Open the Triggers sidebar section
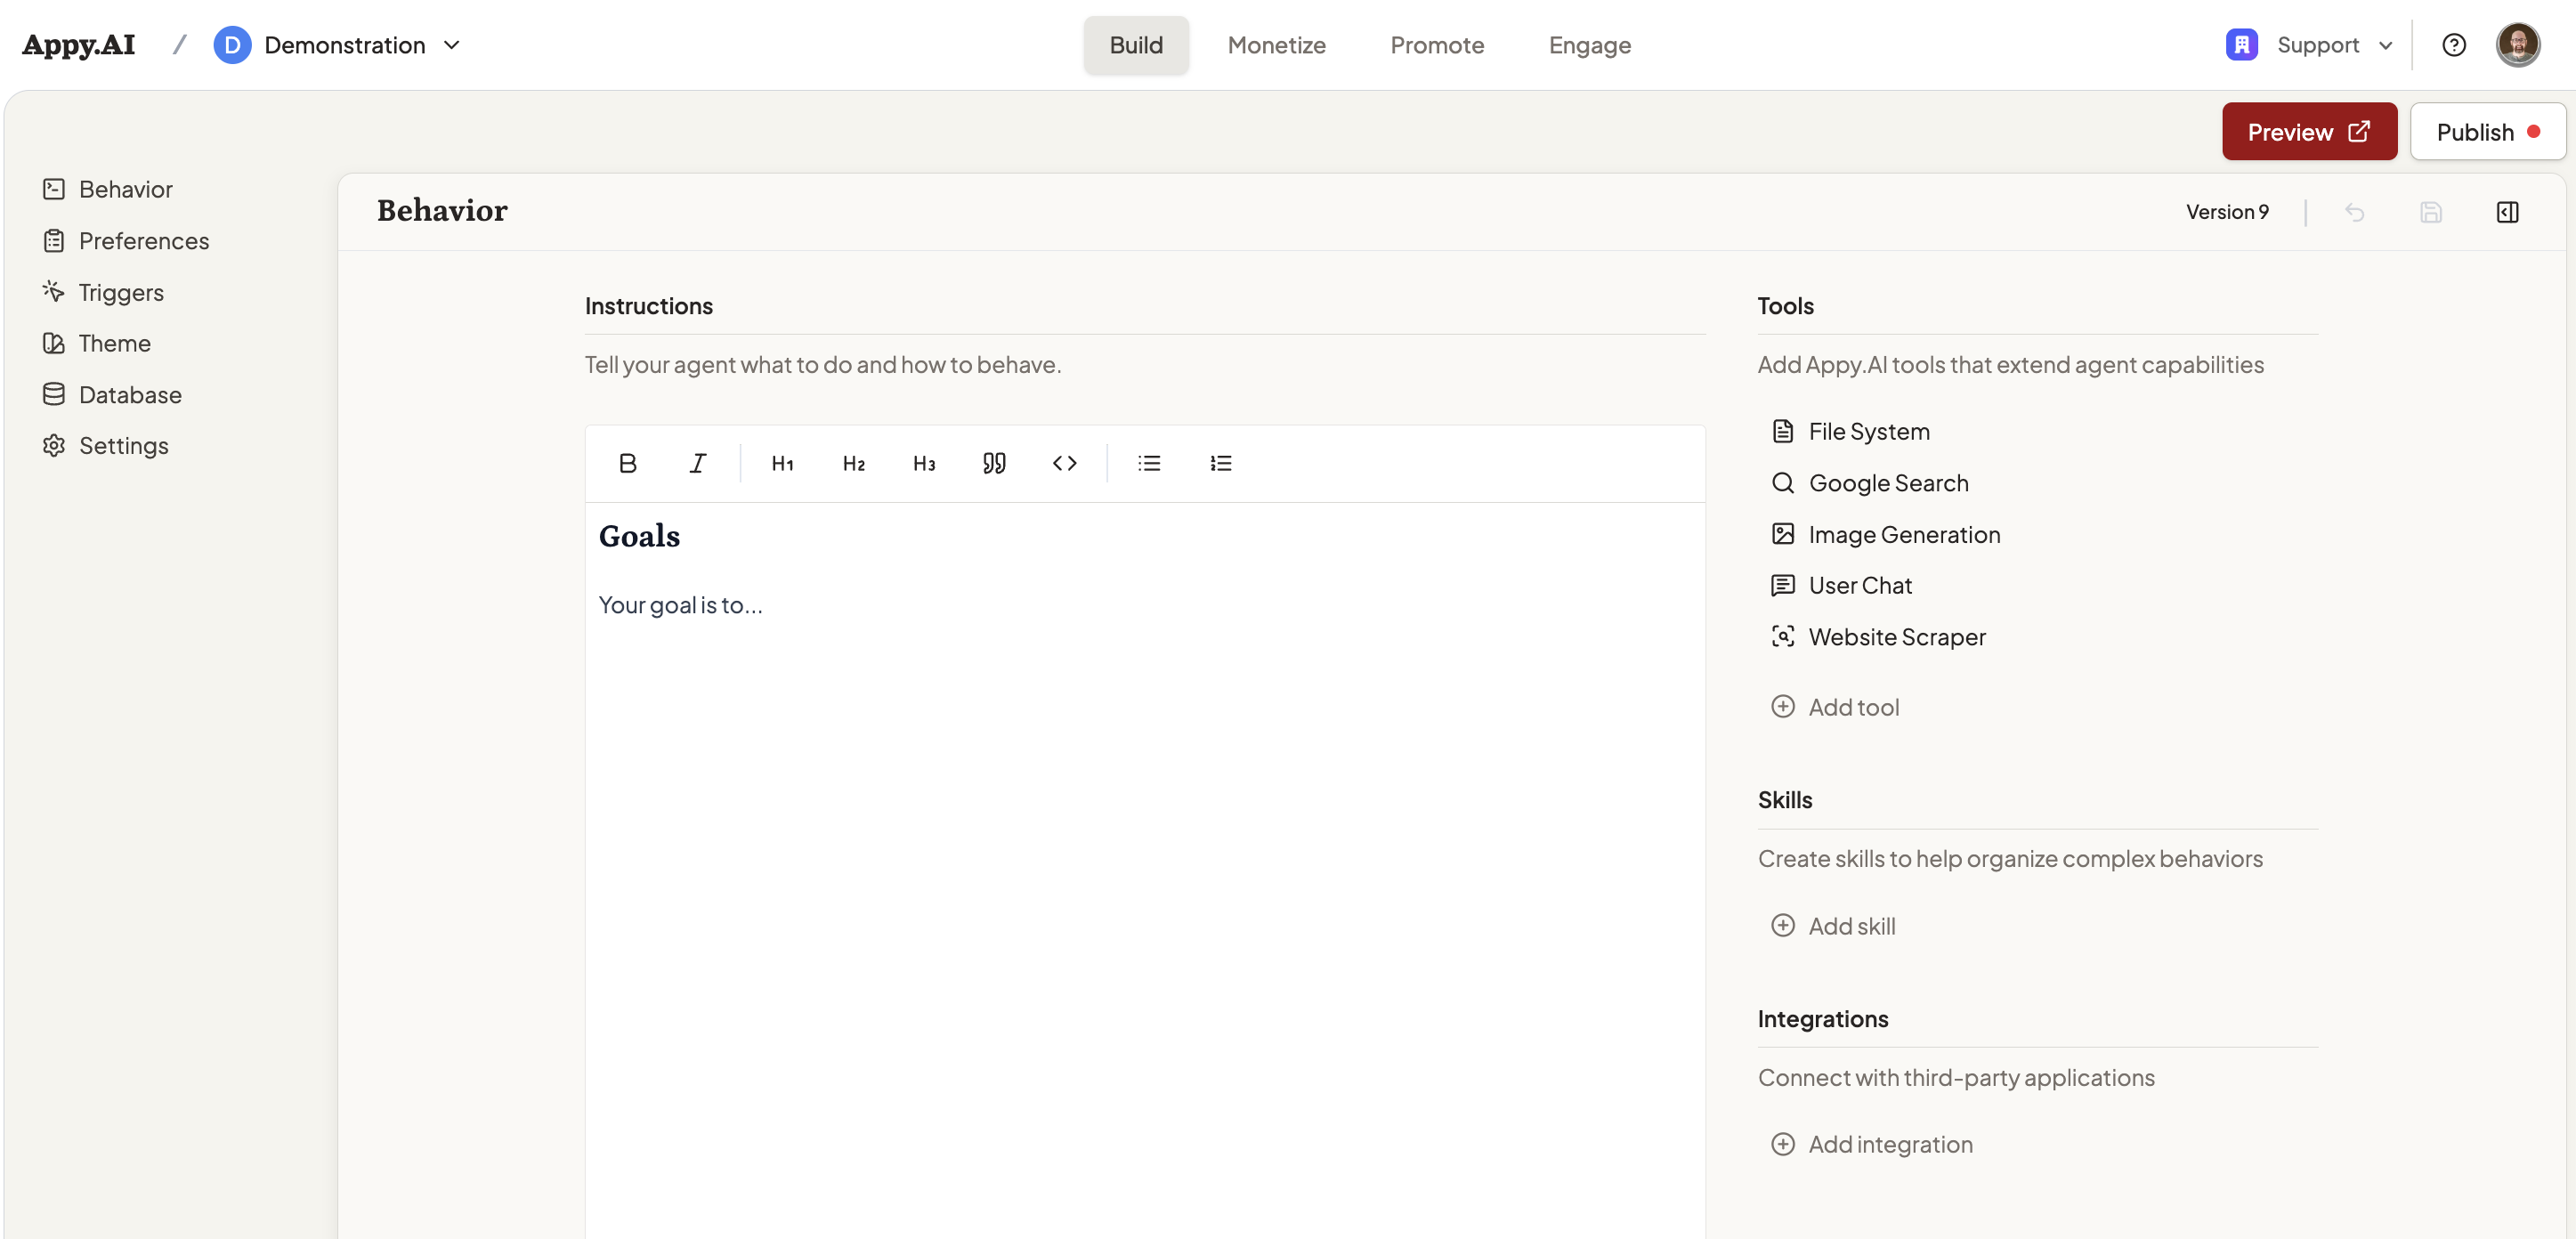 coord(120,292)
